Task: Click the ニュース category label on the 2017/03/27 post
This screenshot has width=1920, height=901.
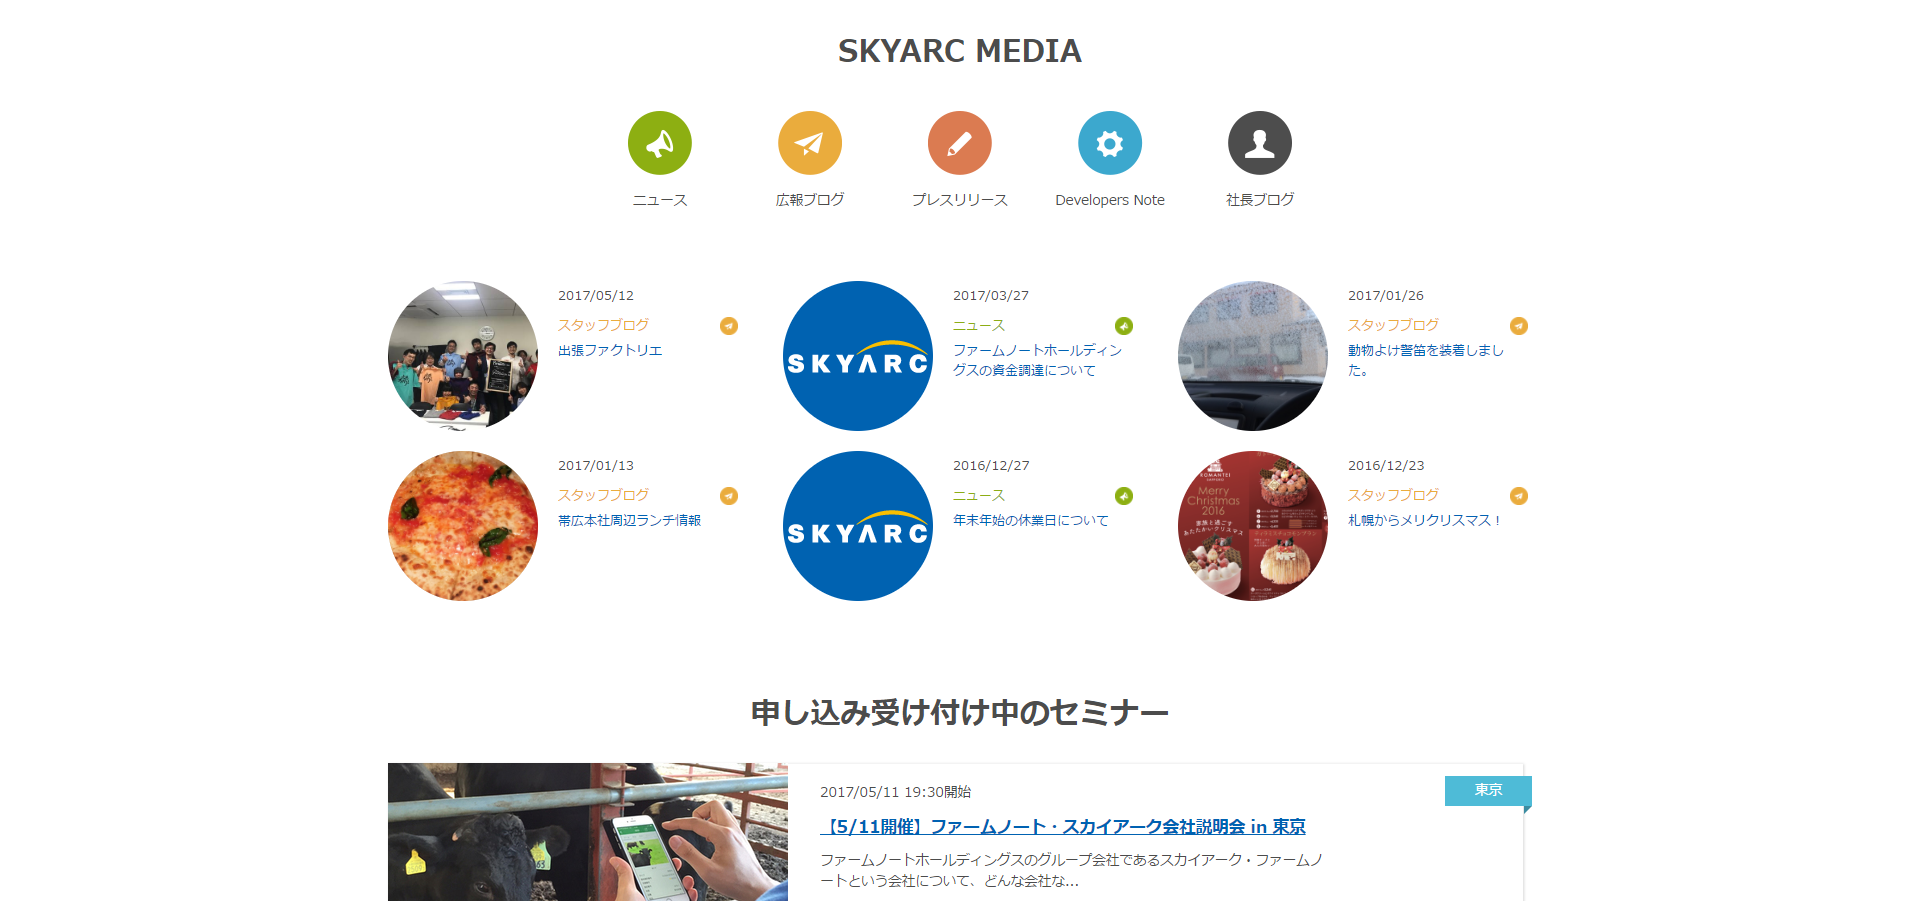Action: (978, 325)
